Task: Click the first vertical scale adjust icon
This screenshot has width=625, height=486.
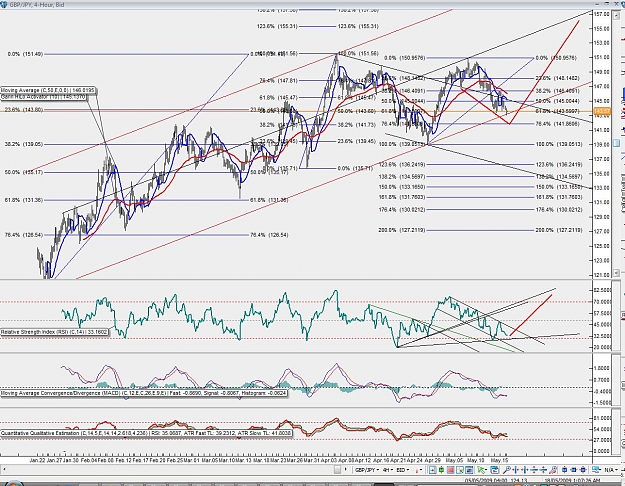Action: pos(534,470)
